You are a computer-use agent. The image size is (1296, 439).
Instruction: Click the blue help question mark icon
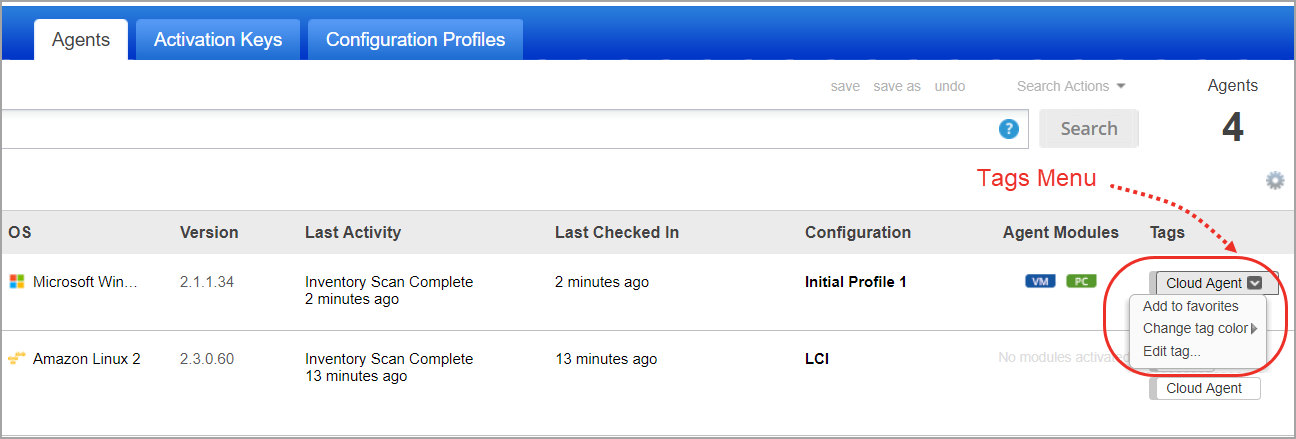pyautogui.click(x=1009, y=129)
